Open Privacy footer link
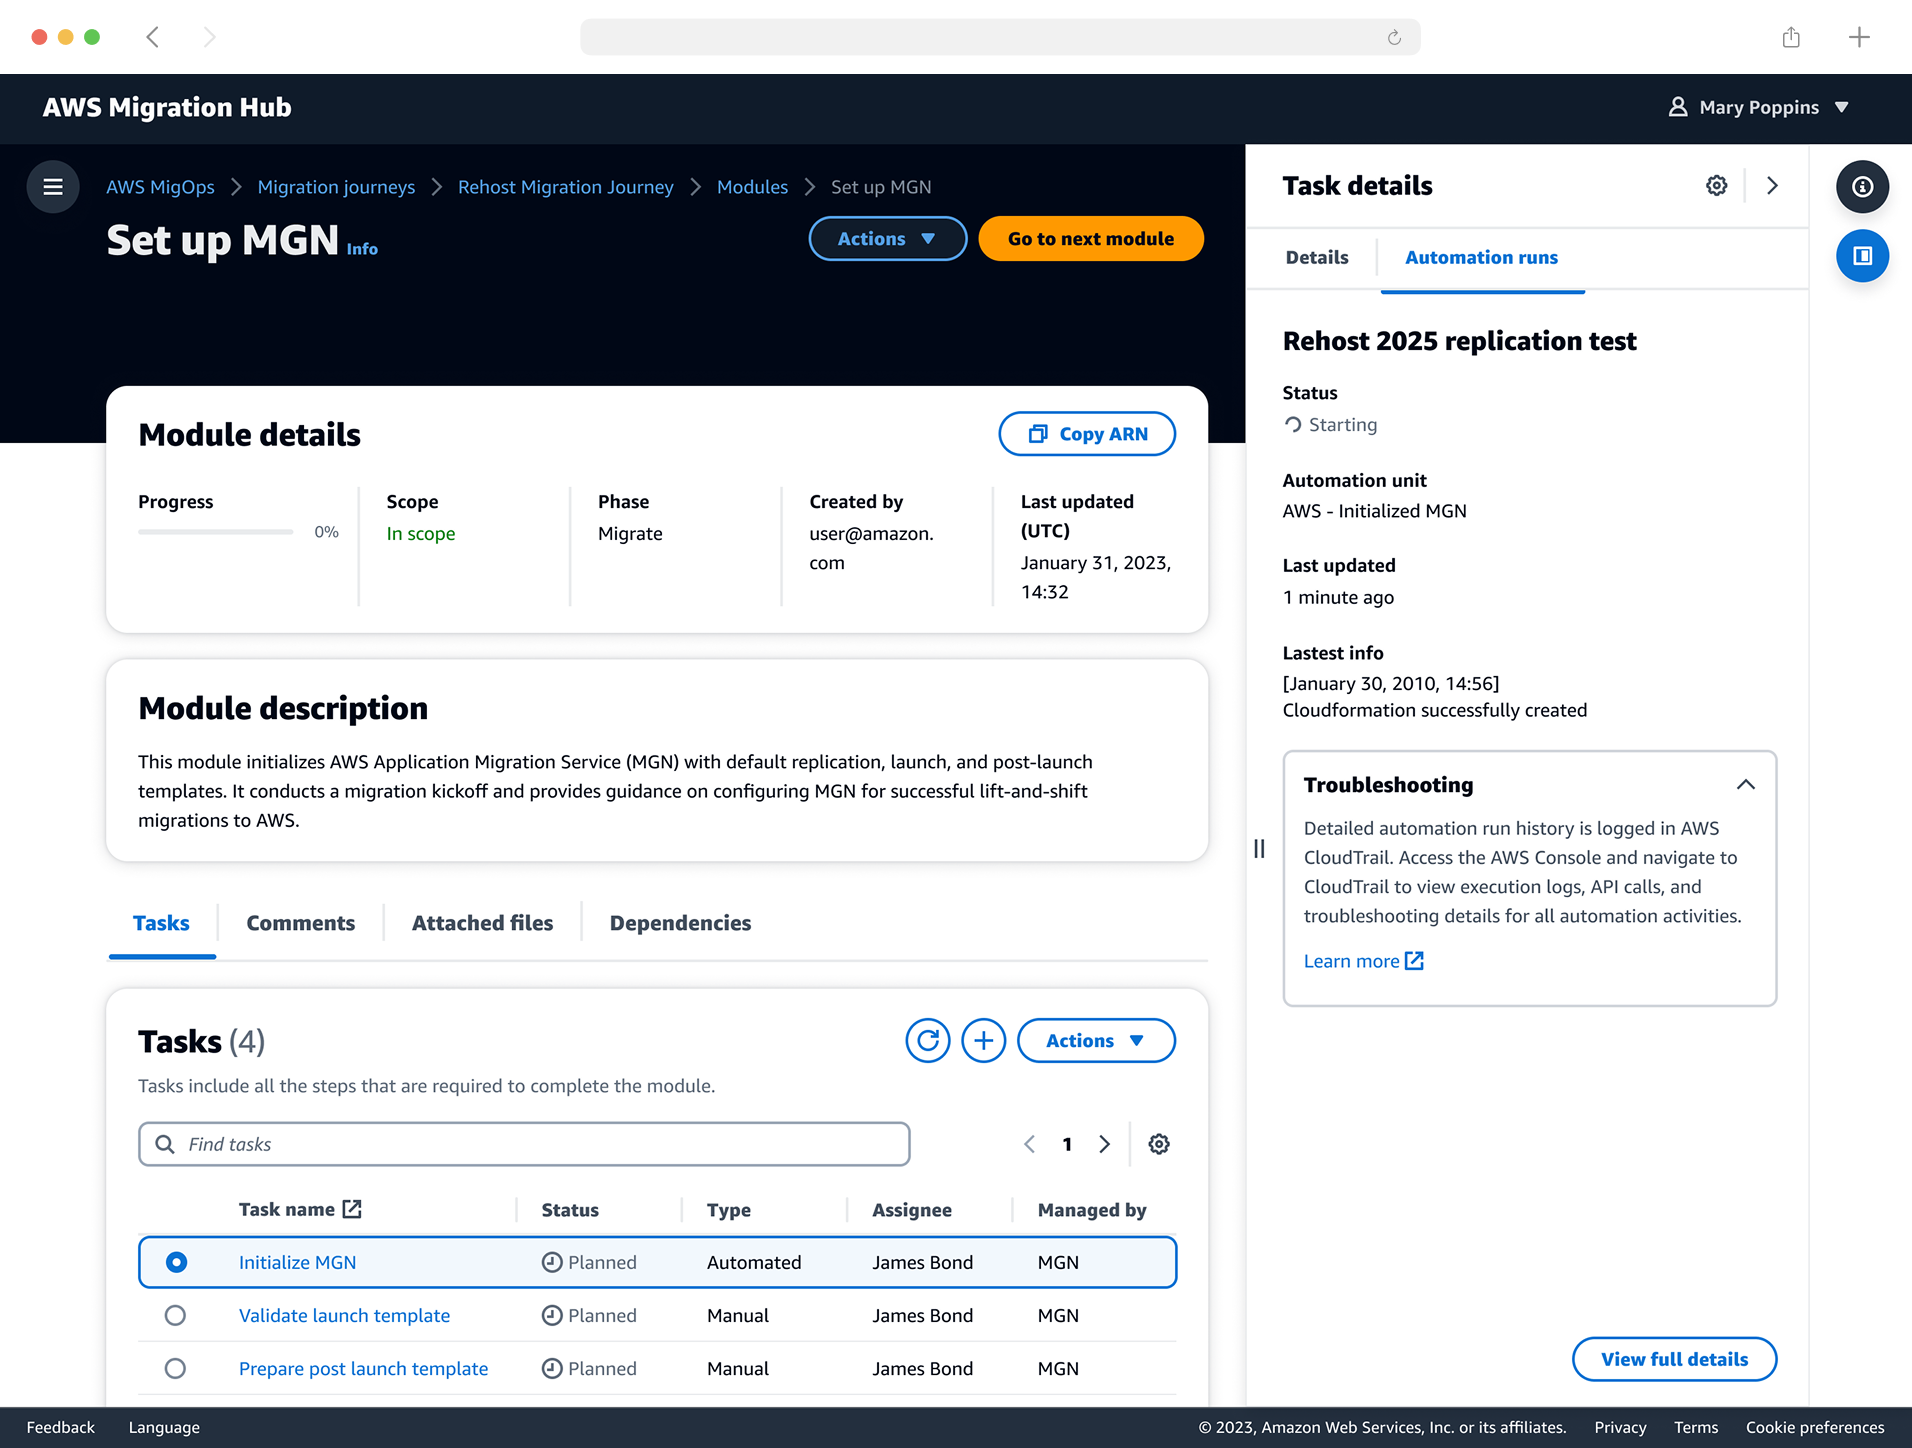Viewport: 1912px width, 1448px height. [x=1620, y=1427]
